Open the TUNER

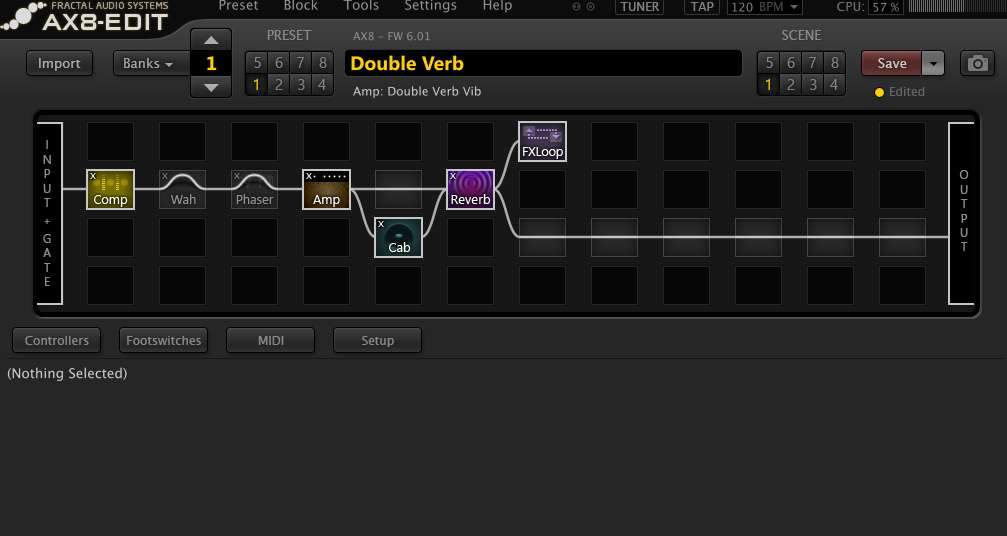coord(640,7)
